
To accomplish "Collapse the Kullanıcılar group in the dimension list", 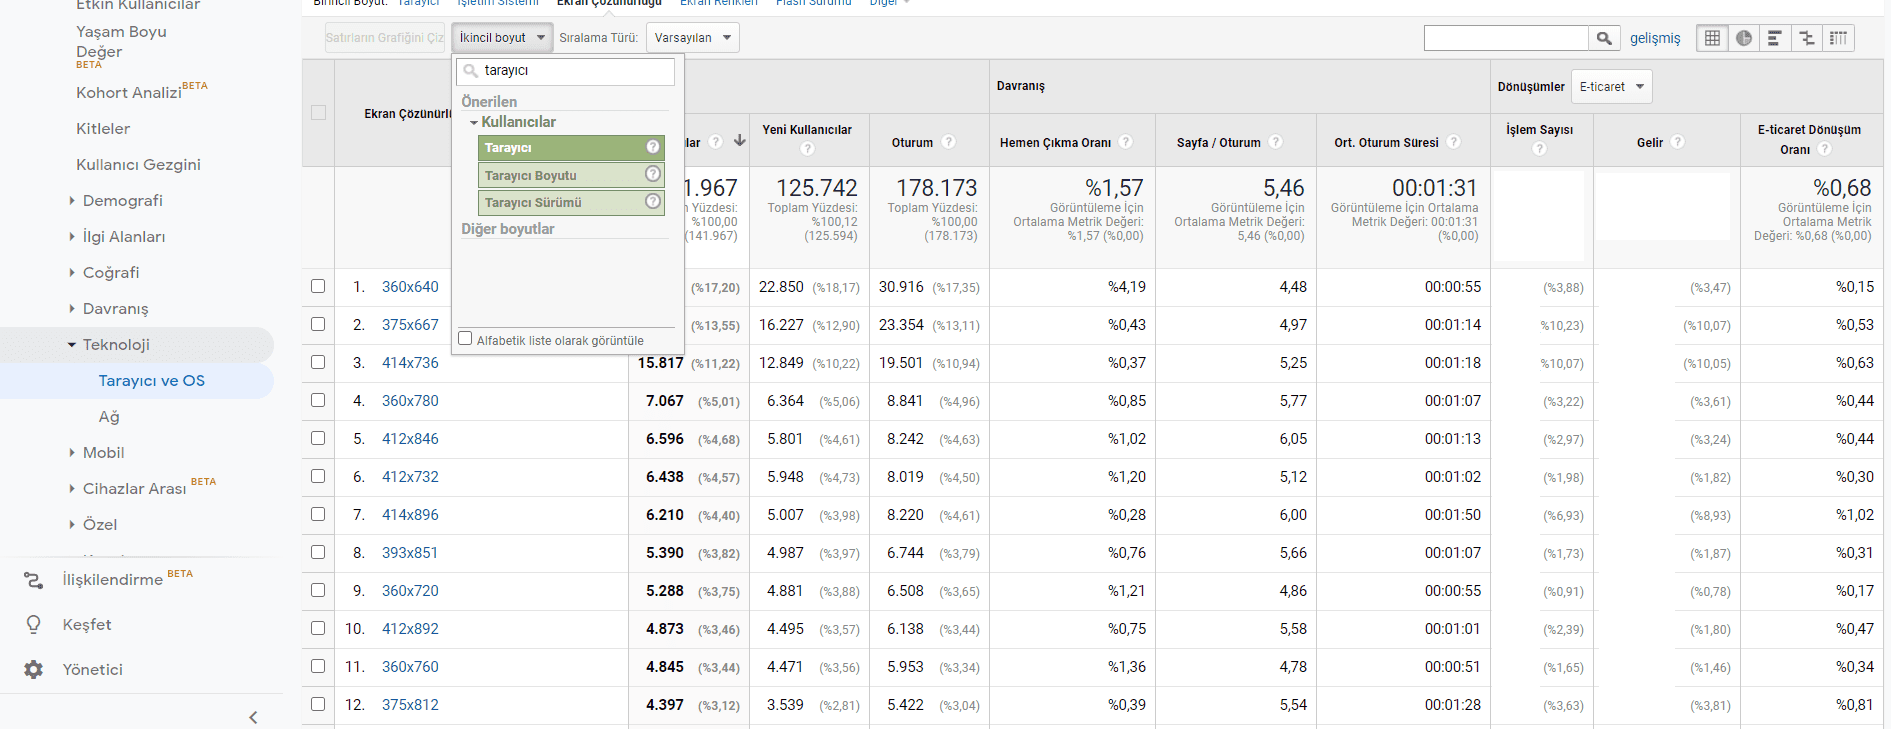I will 474,122.
